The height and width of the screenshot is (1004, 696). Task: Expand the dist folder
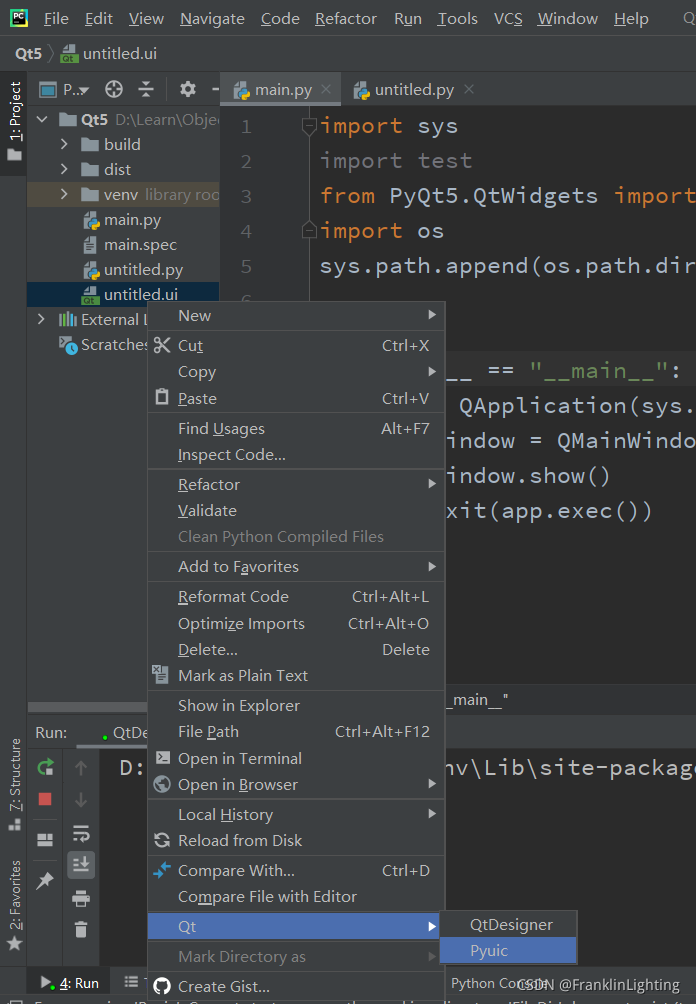pos(64,169)
